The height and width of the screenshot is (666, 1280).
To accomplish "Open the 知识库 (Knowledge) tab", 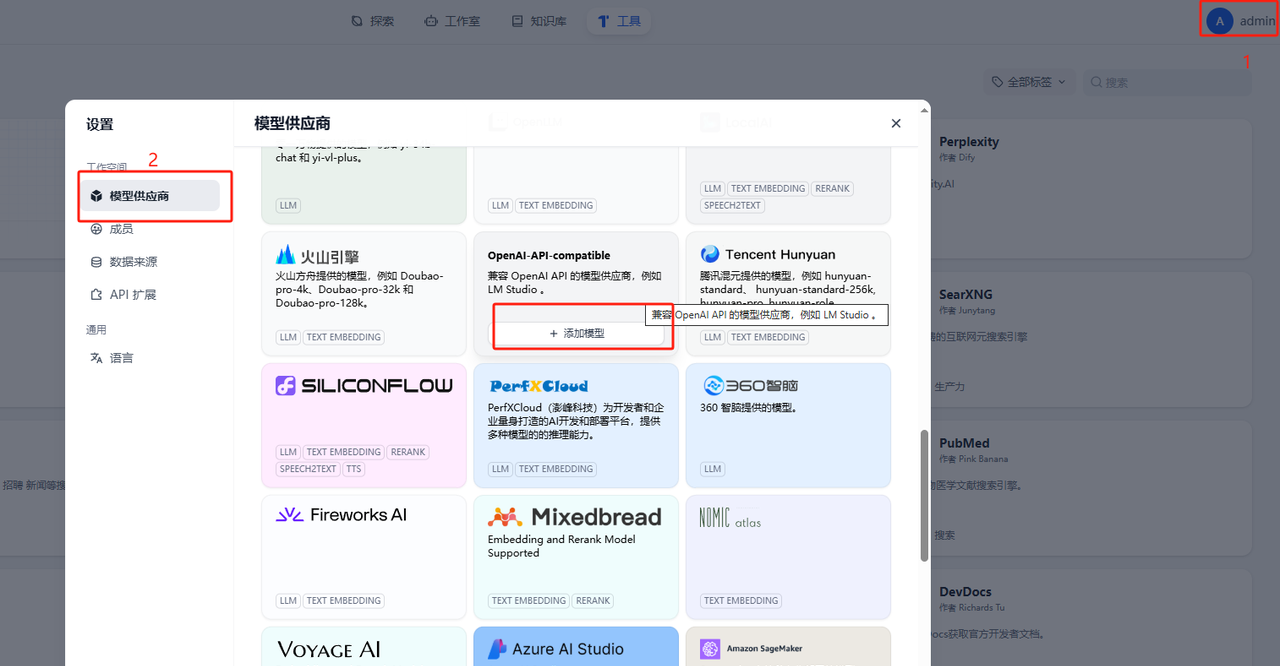I will pyautogui.click(x=537, y=20).
